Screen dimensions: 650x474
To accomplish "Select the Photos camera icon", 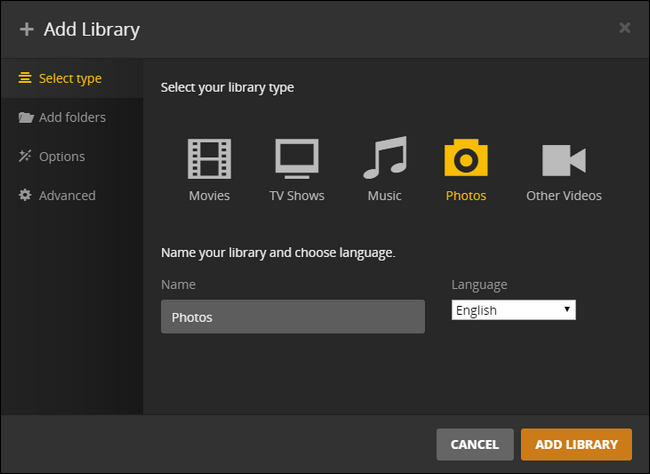I will [466, 159].
